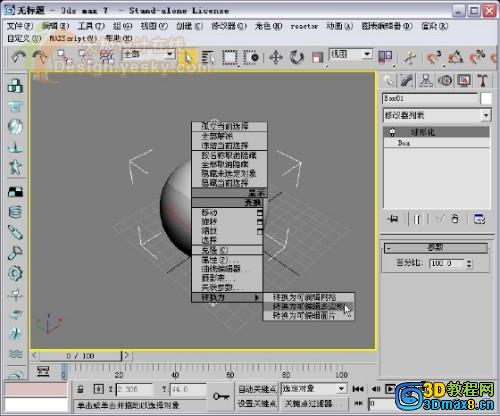
Task: Activate the Select and Scale tool
Action: (317, 57)
